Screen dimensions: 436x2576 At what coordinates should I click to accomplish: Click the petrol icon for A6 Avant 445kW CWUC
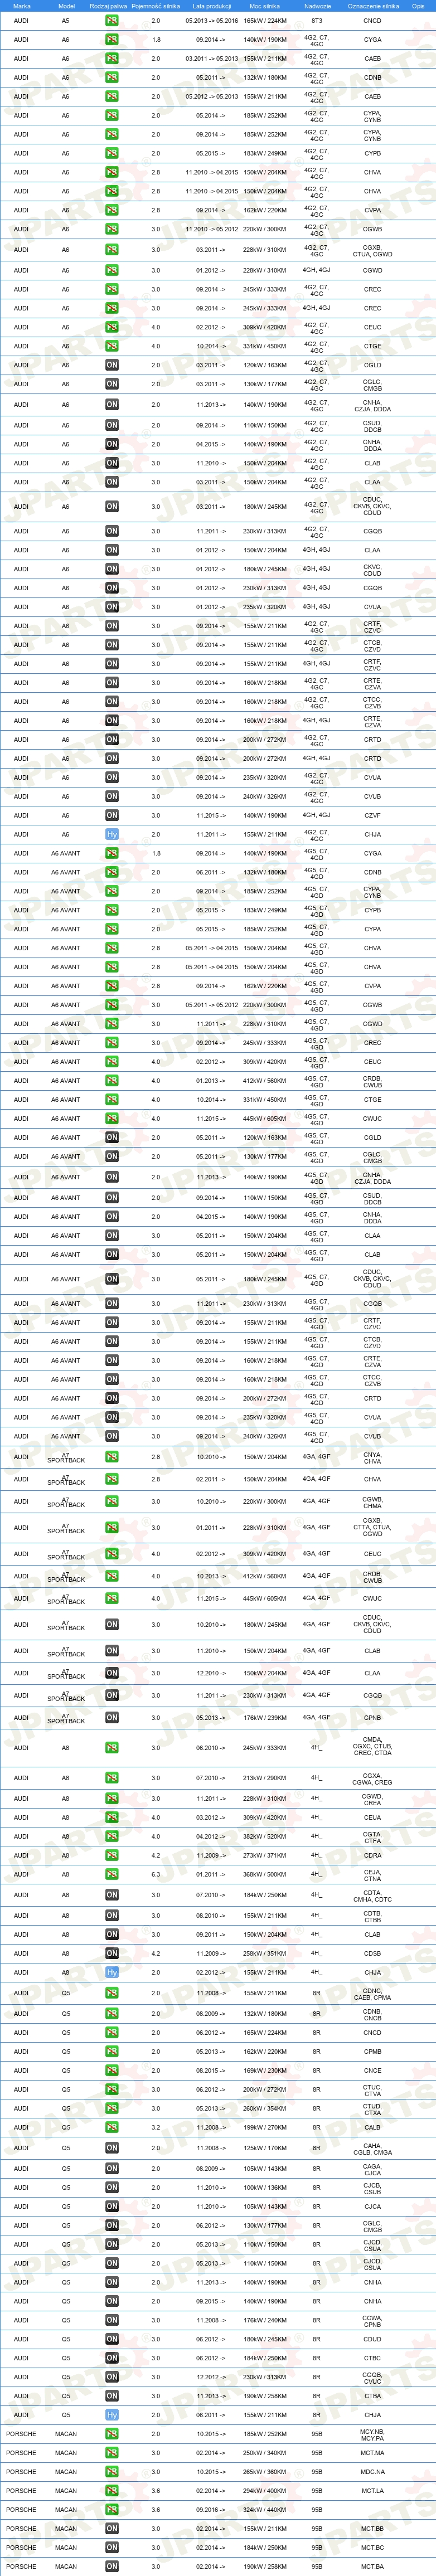(x=112, y=1118)
